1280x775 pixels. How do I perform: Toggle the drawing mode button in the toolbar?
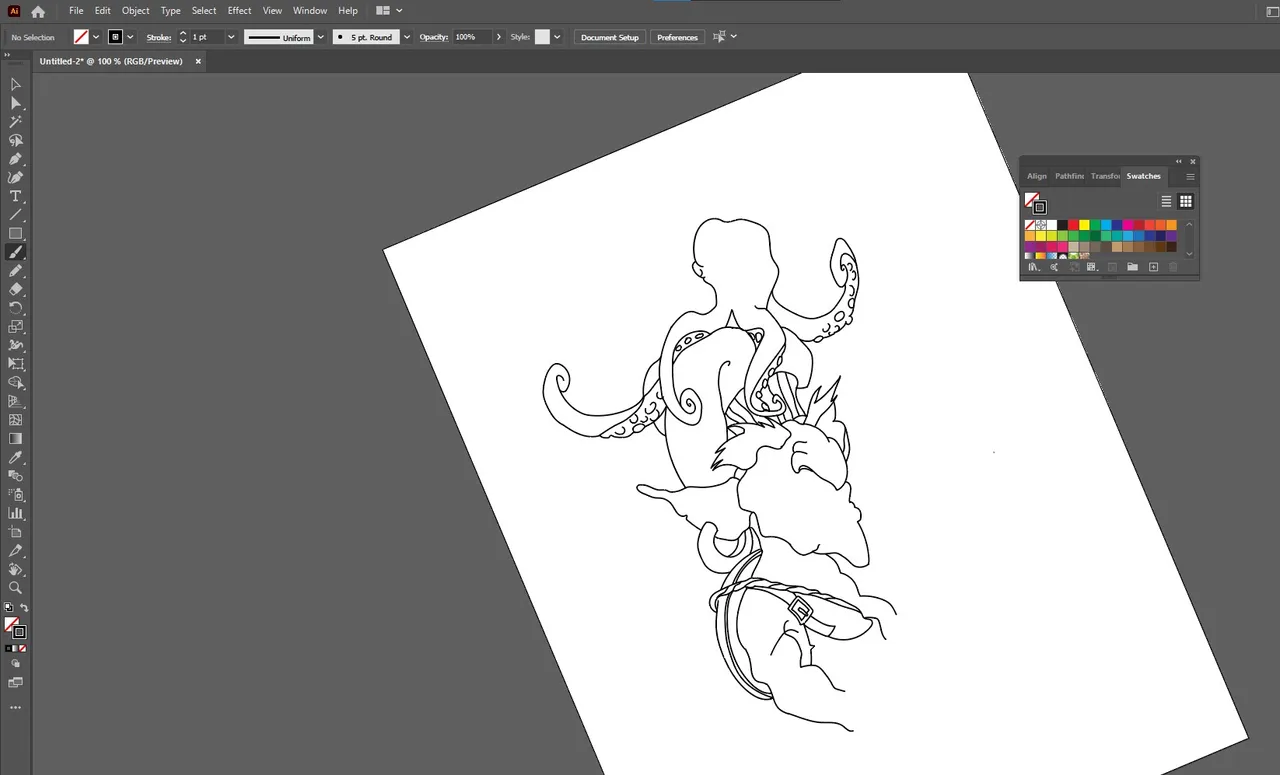(15, 662)
